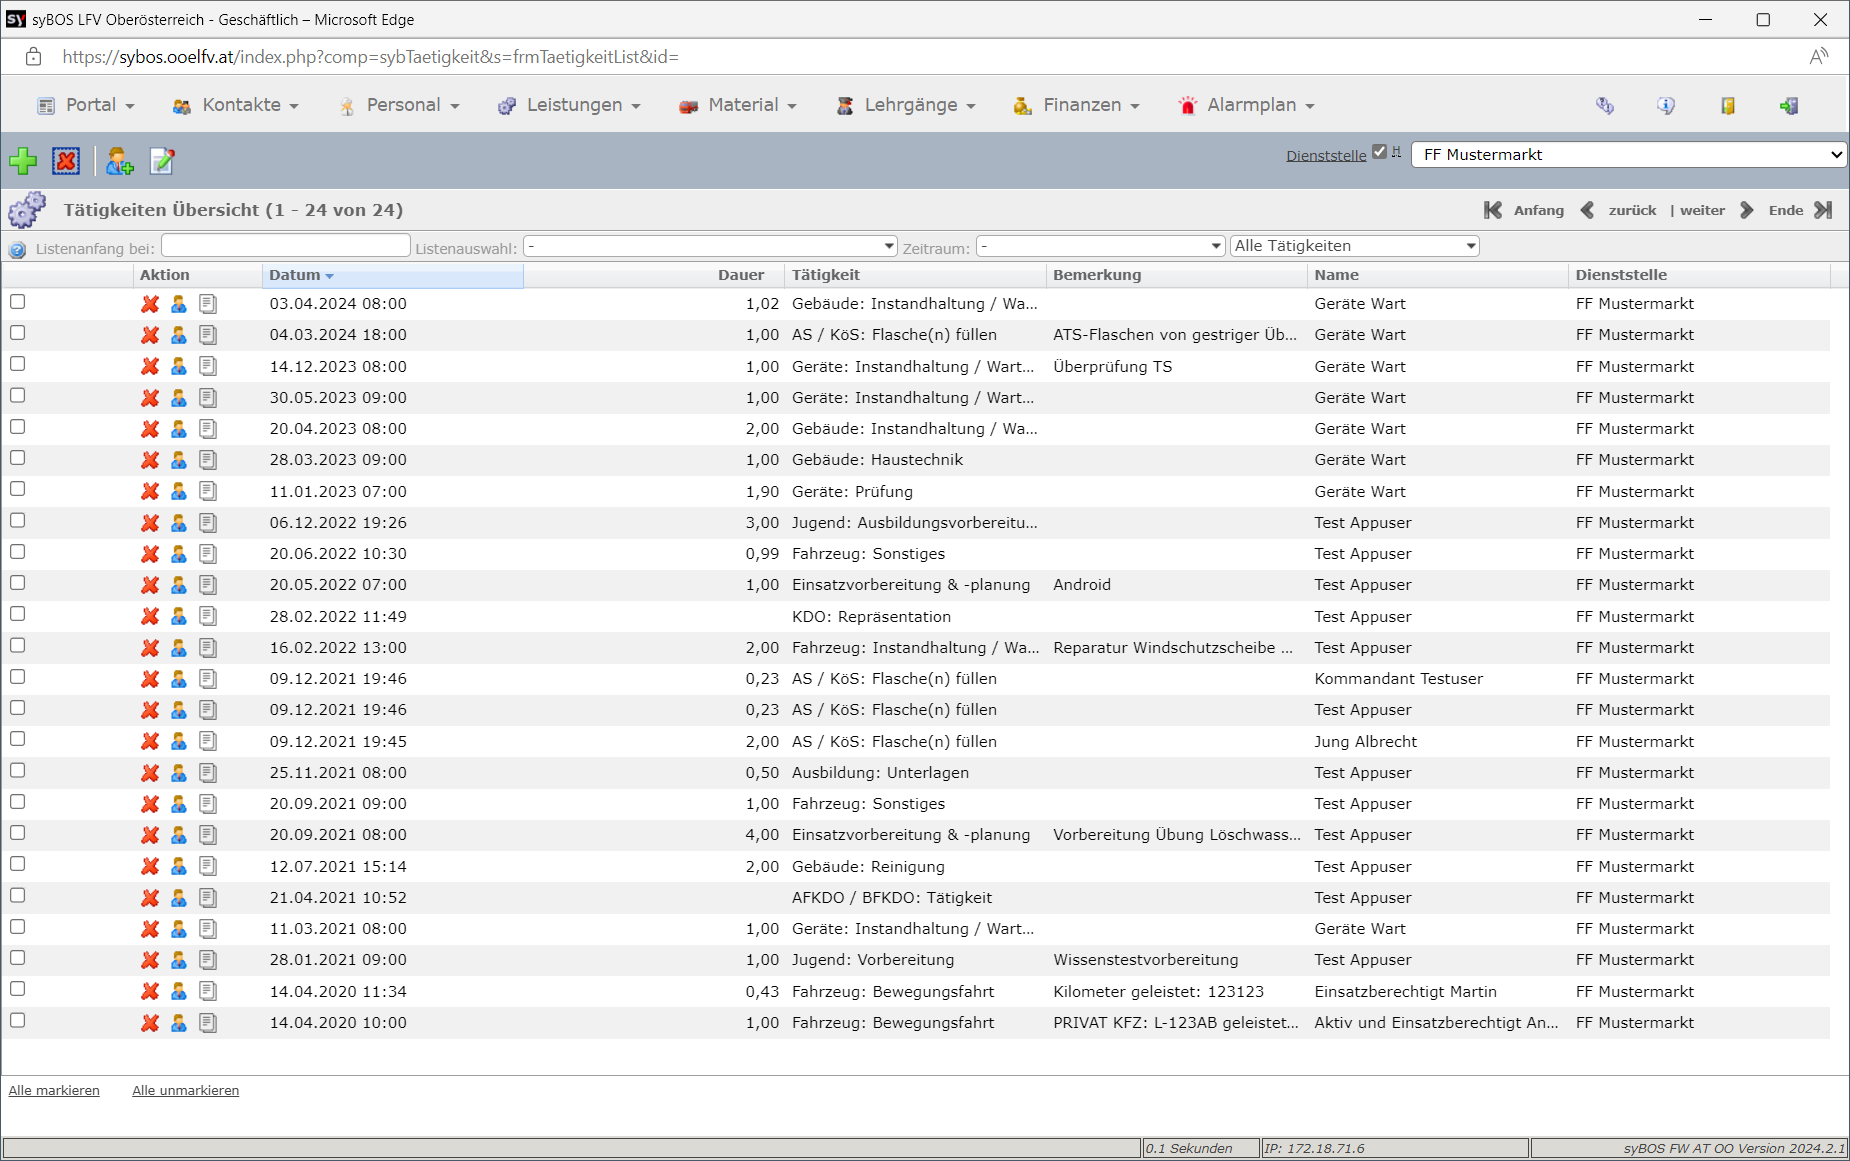Click the yellow book icon in menu bar
The height and width of the screenshot is (1161, 1850).
[x=1727, y=105]
